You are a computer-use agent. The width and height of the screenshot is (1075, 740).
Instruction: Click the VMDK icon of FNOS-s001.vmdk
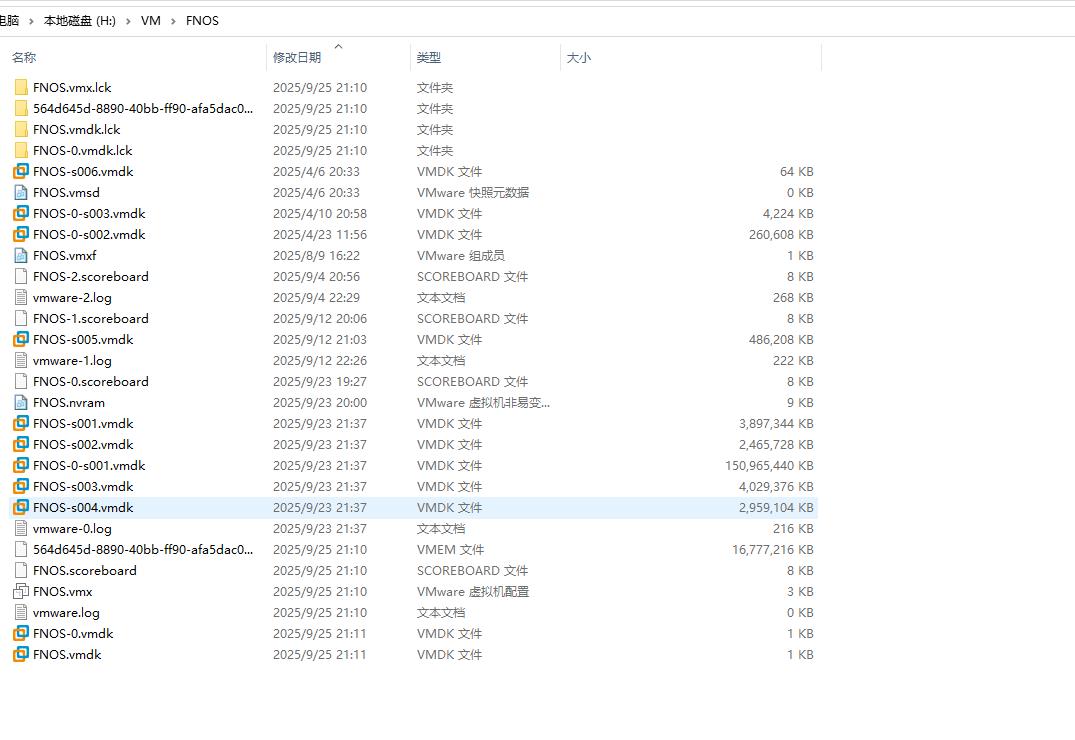coord(21,423)
